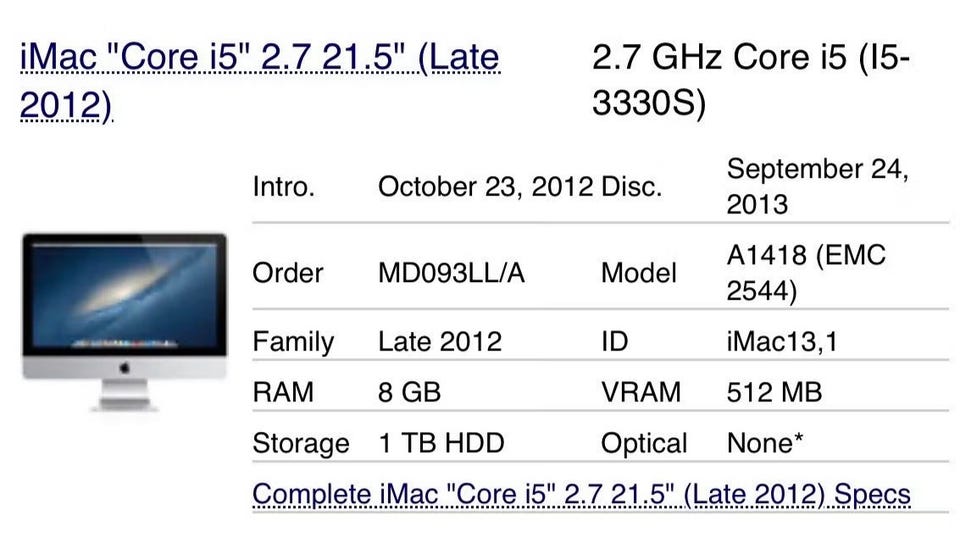
Task: Open the Complete iMac Late 2012 Specs link
Action: pos(581,493)
